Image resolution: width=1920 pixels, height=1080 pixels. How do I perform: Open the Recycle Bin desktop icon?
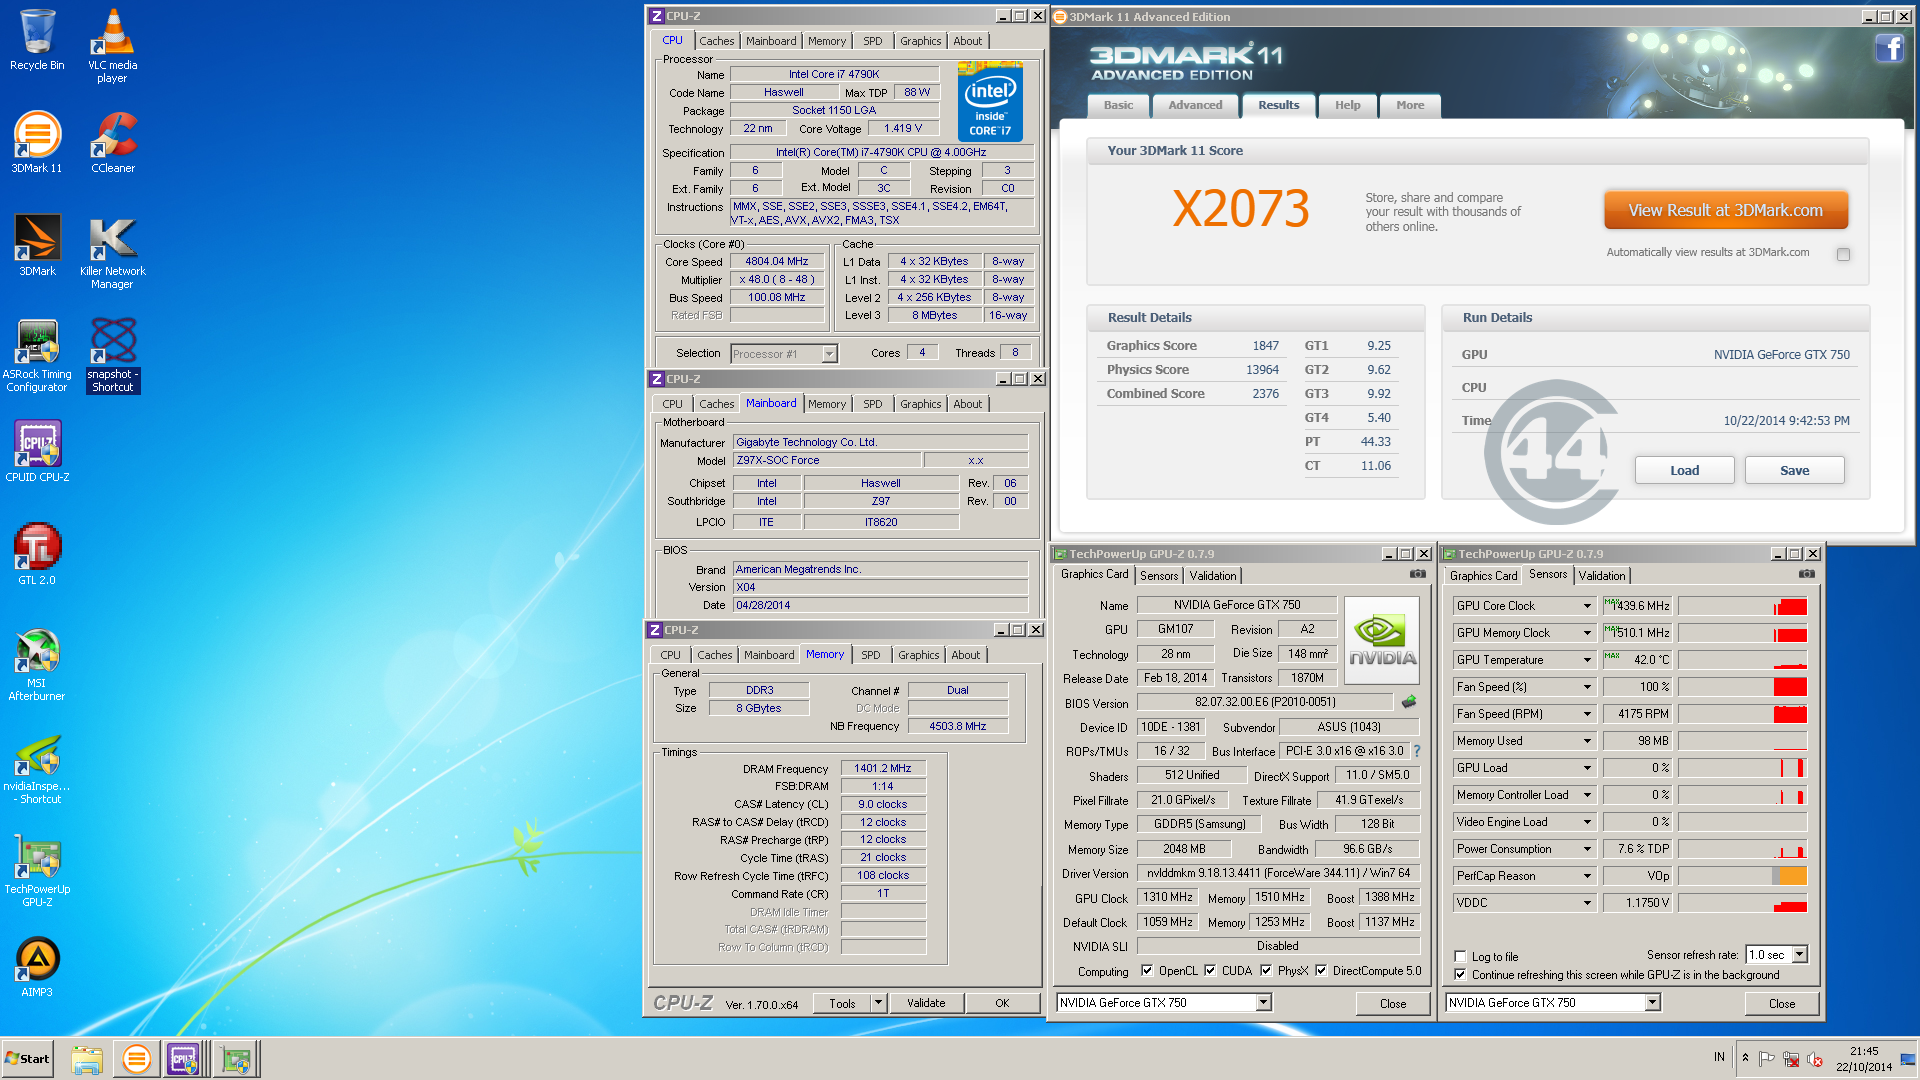(x=37, y=40)
